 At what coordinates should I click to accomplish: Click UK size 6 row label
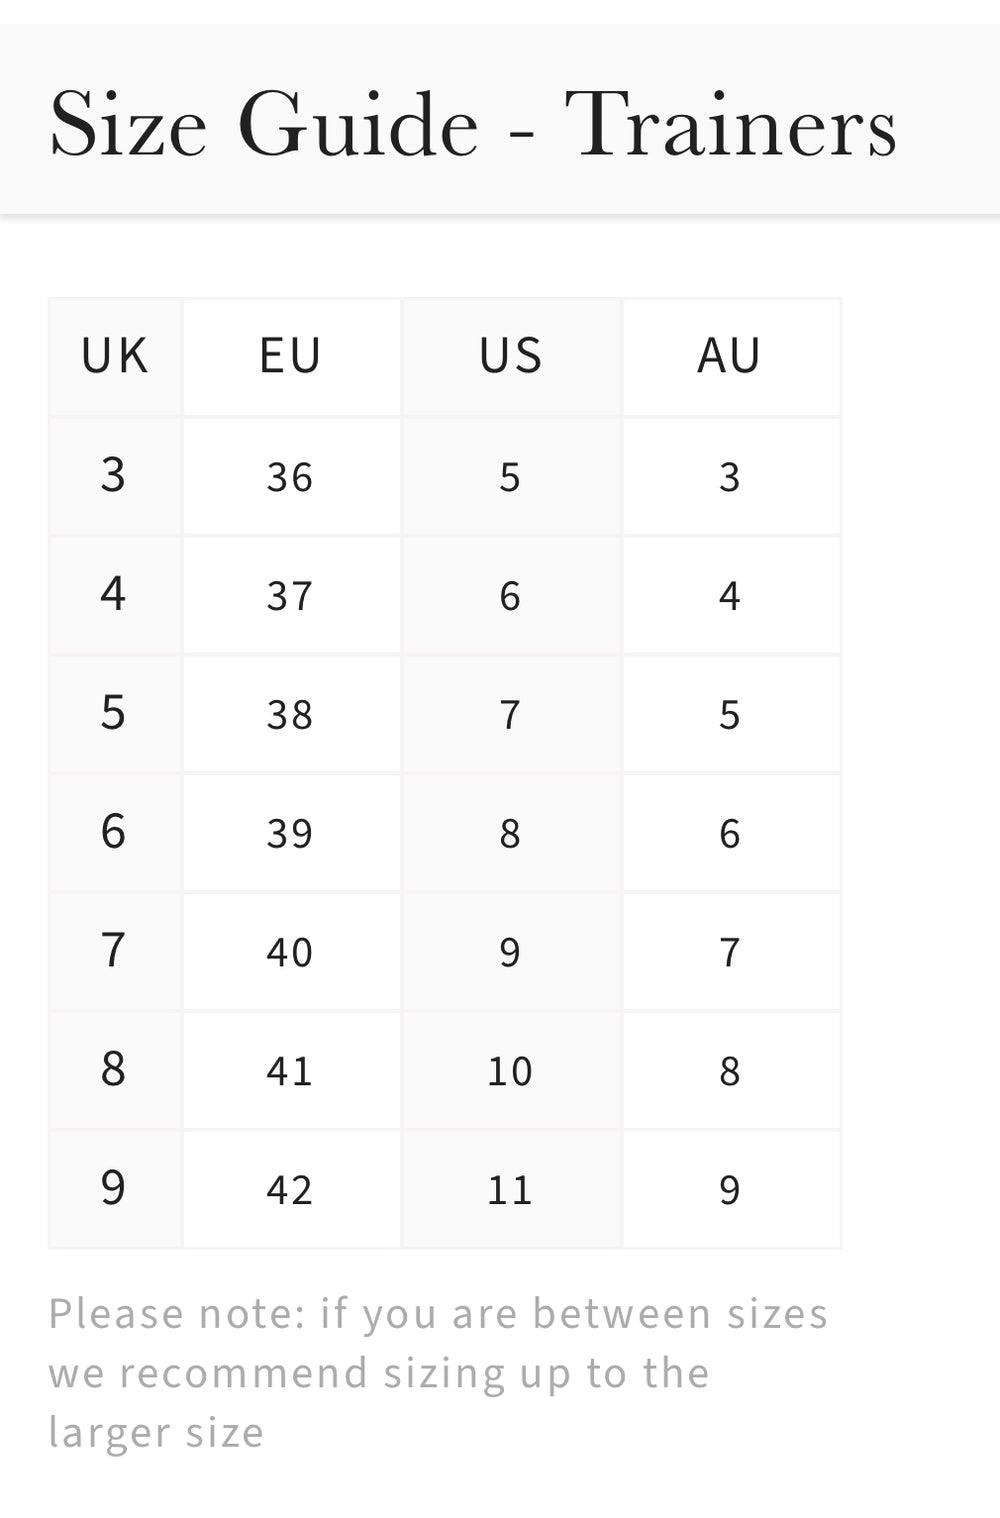(115, 833)
